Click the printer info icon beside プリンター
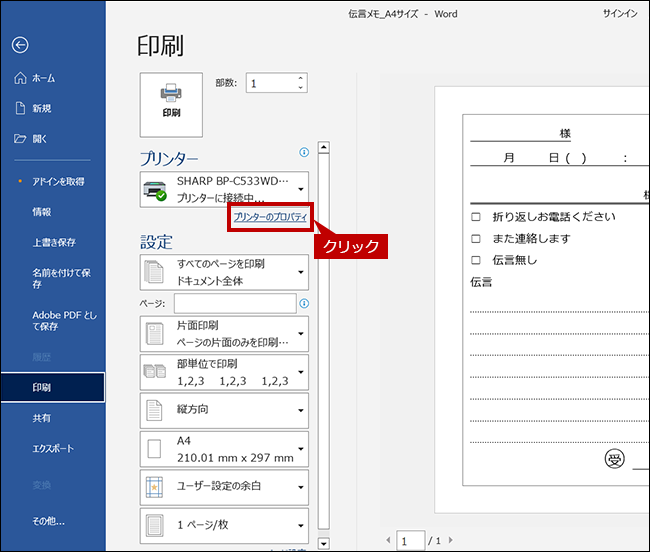This screenshot has height=552, width=650. pos(304,153)
